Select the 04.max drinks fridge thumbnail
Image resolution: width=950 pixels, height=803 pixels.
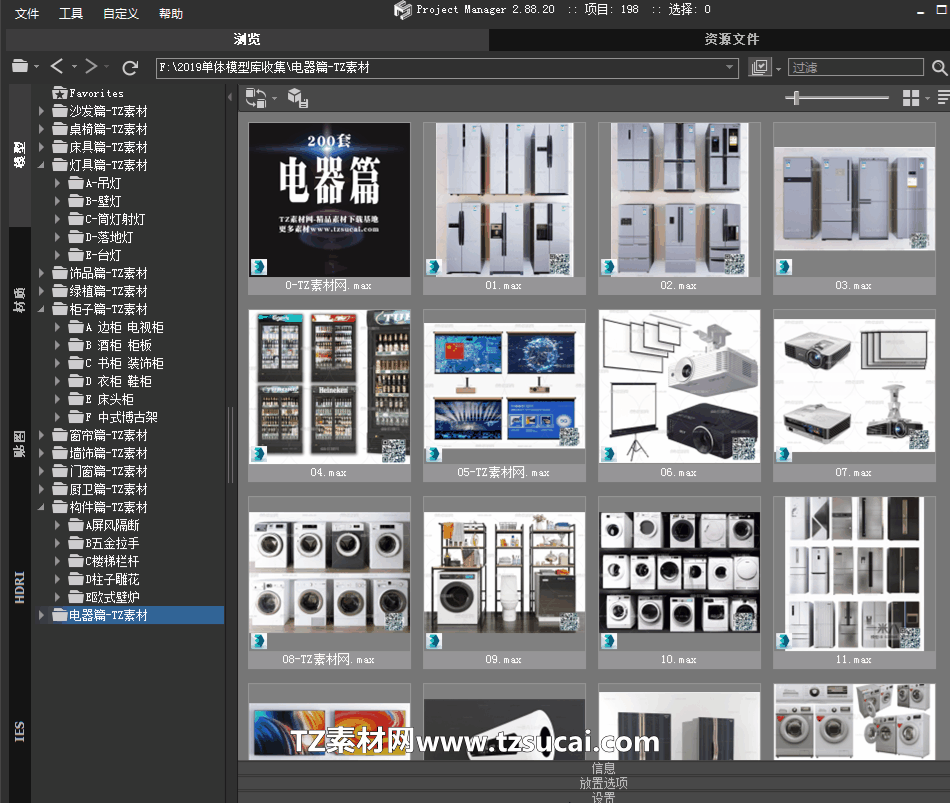pos(329,387)
